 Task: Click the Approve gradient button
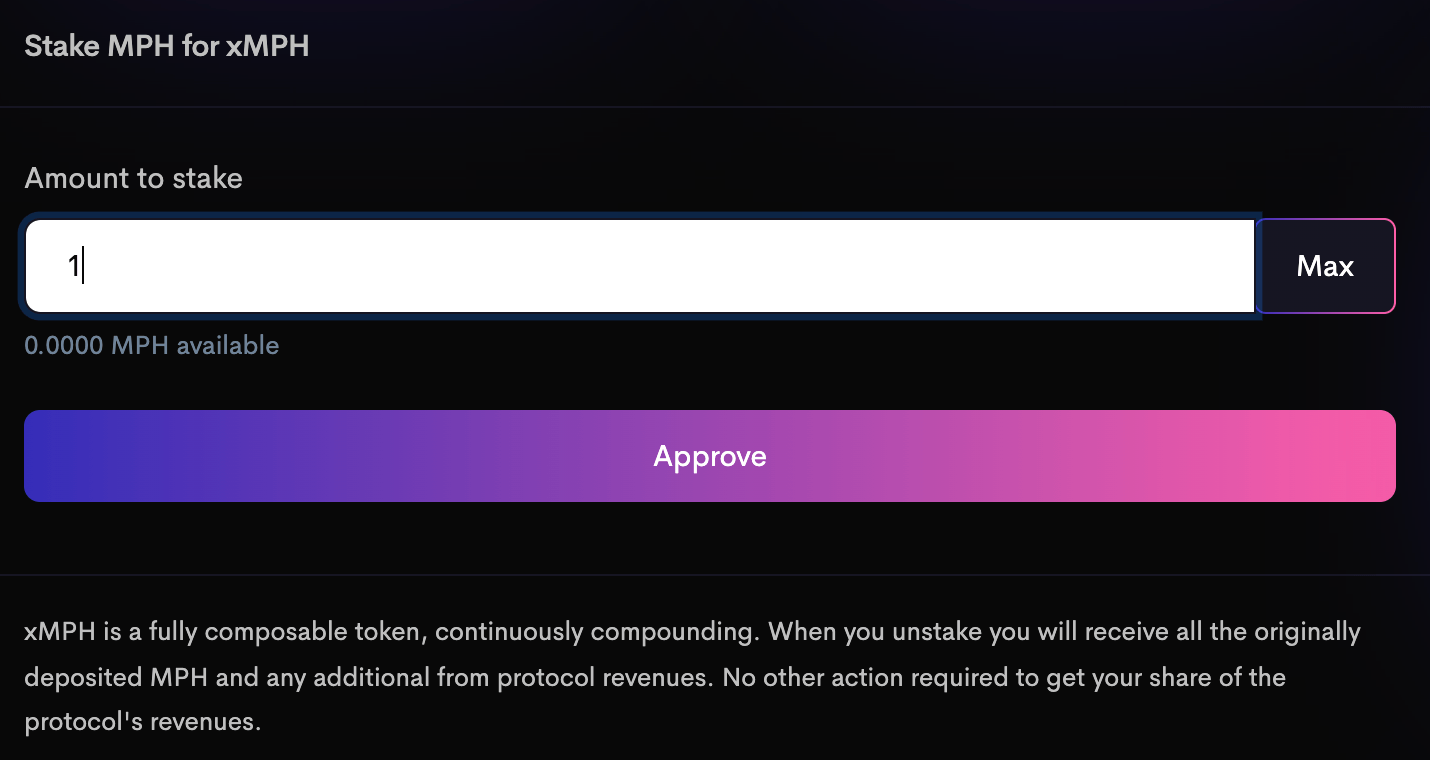click(710, 456)
